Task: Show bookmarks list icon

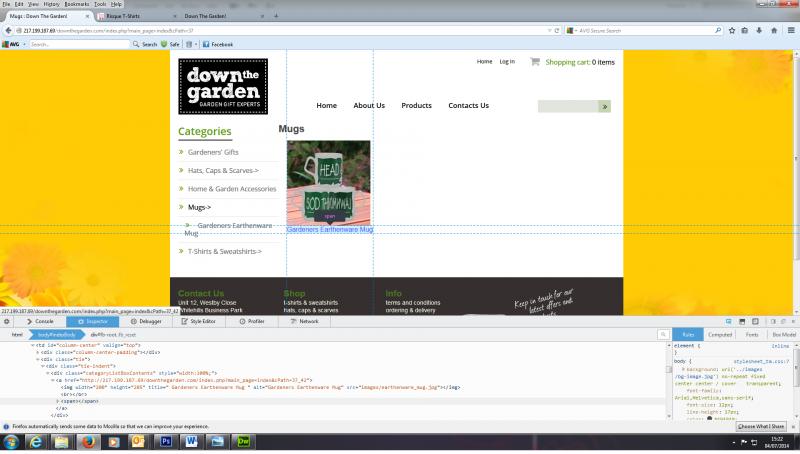Action: pyautogui.click(x=745, y=31)
